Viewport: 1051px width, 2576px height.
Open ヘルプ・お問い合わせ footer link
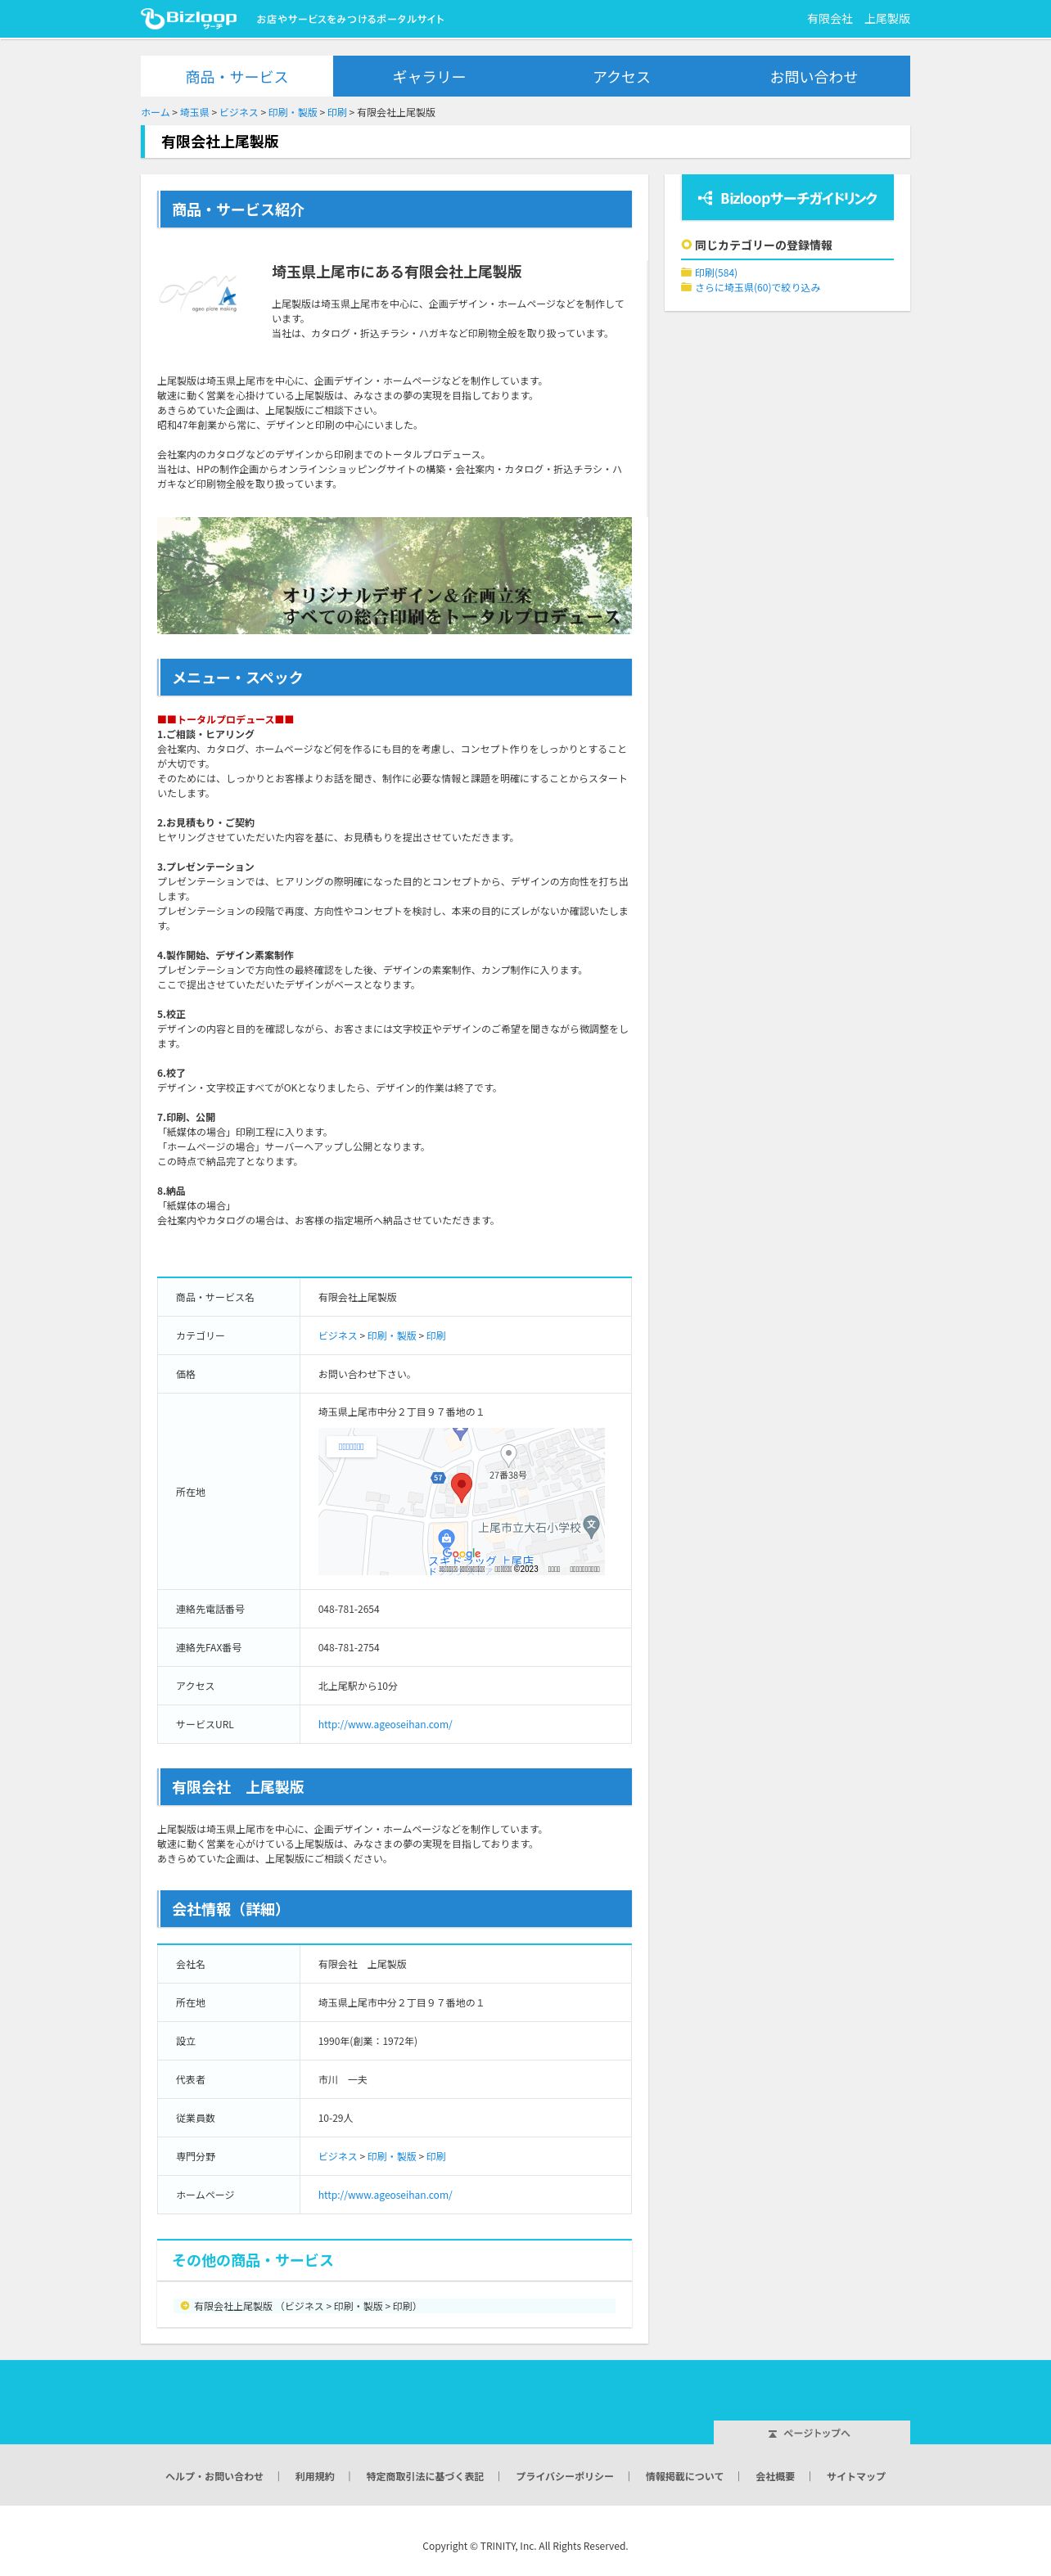pos(214,2476)
